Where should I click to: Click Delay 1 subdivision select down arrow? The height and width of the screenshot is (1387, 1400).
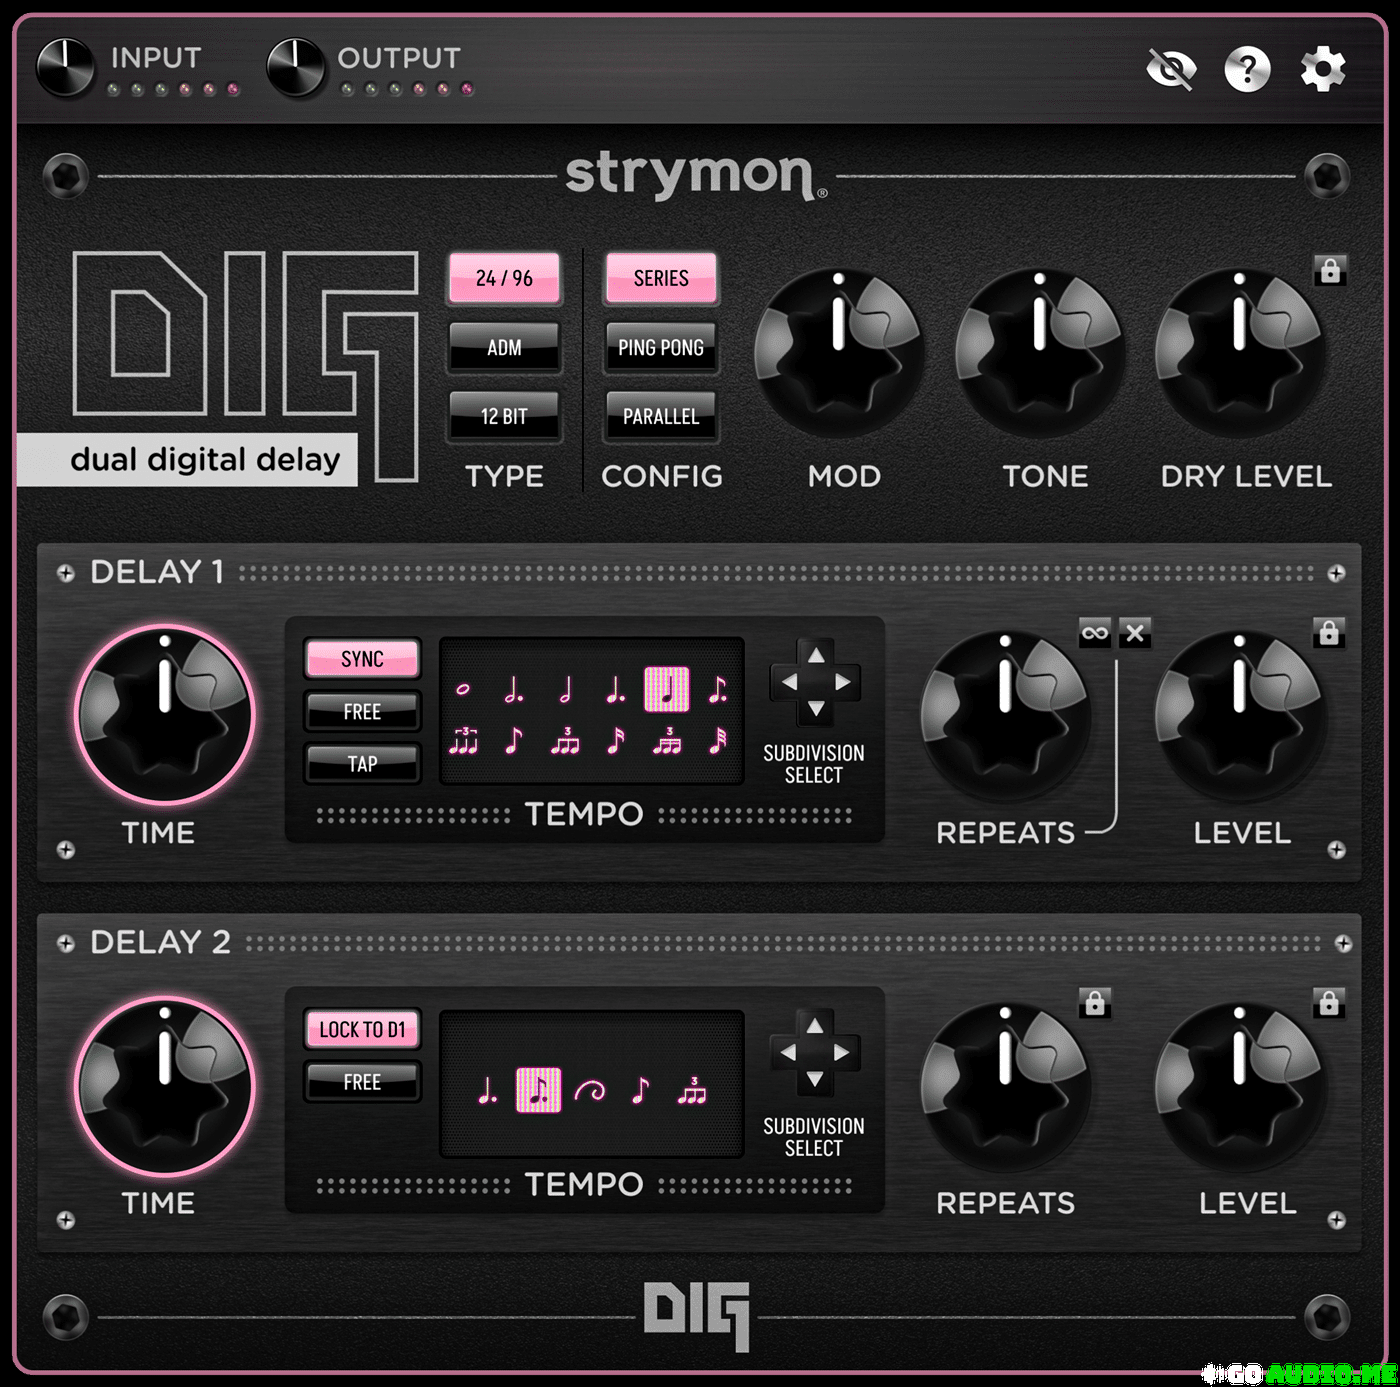point(816,709)
